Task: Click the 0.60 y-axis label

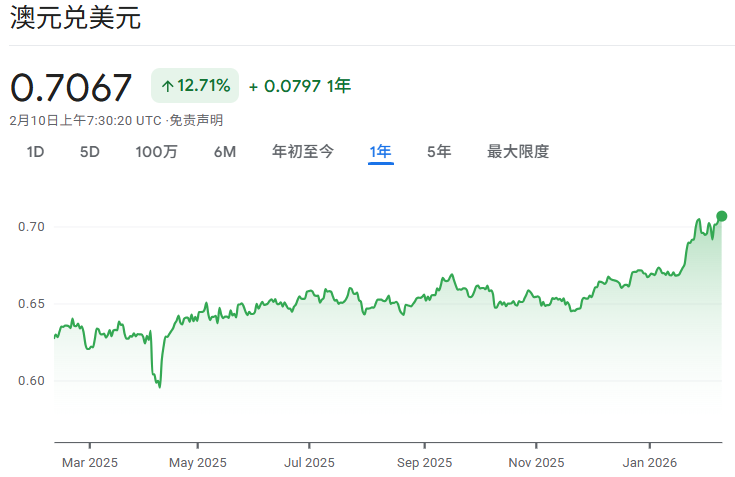Action: (x=31, y=380)
